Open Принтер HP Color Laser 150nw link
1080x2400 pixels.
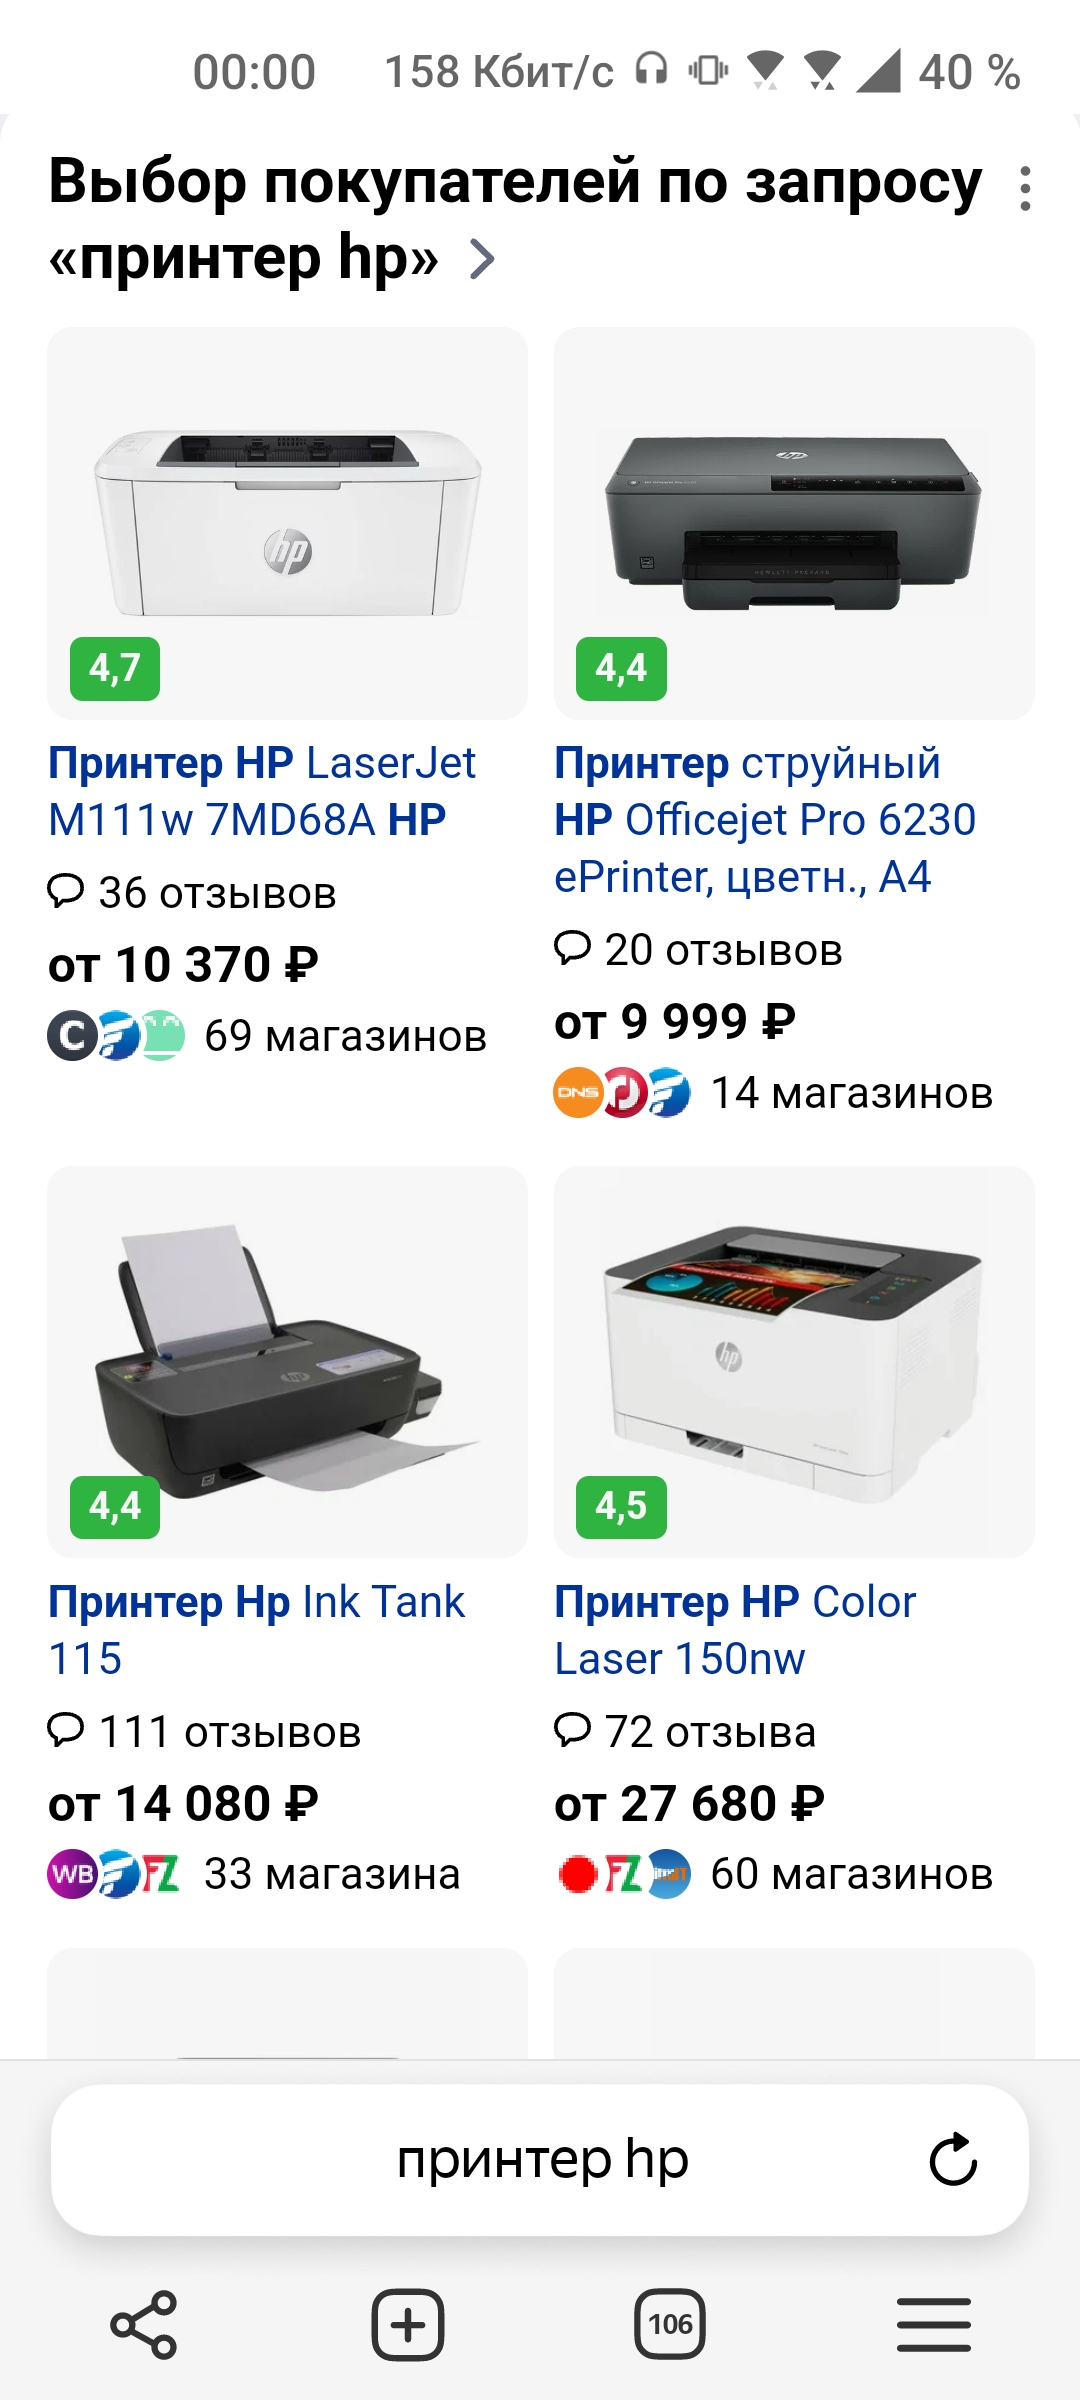[735, 1630]
